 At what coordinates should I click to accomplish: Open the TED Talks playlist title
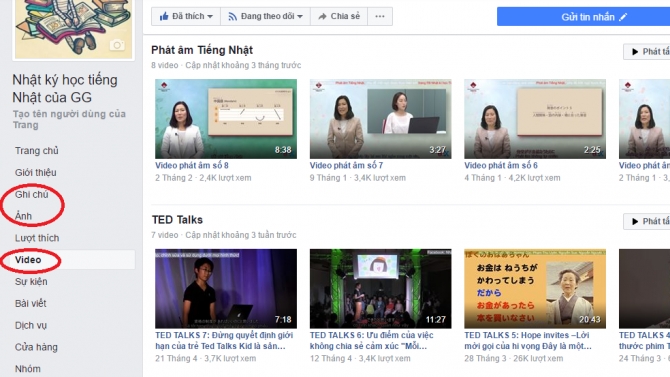pyautogui.click(x=177, y=220)
